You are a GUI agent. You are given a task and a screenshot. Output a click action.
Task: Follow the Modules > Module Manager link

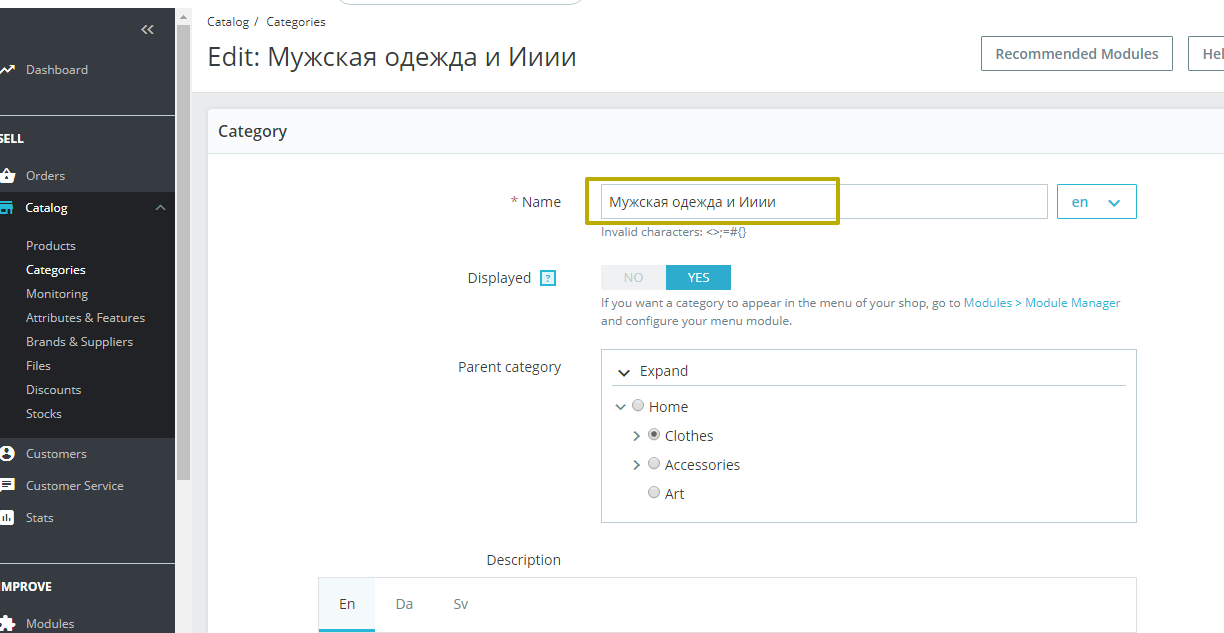pos(1042,303)
